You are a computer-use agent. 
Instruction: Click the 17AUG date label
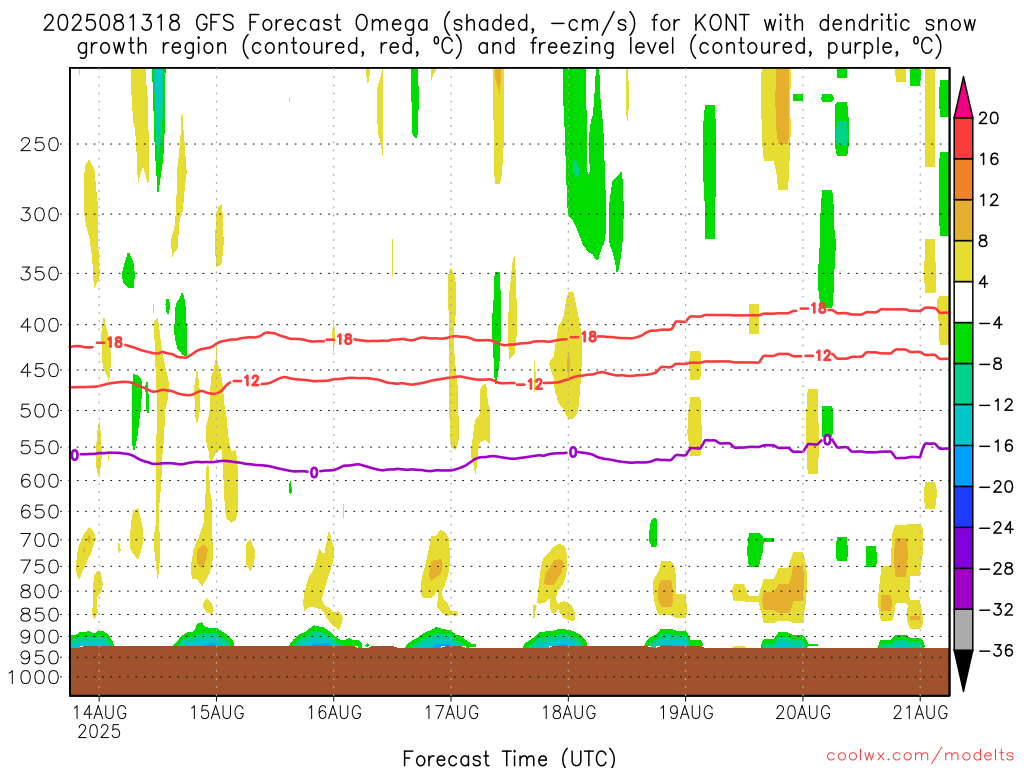tap(451, 712)
